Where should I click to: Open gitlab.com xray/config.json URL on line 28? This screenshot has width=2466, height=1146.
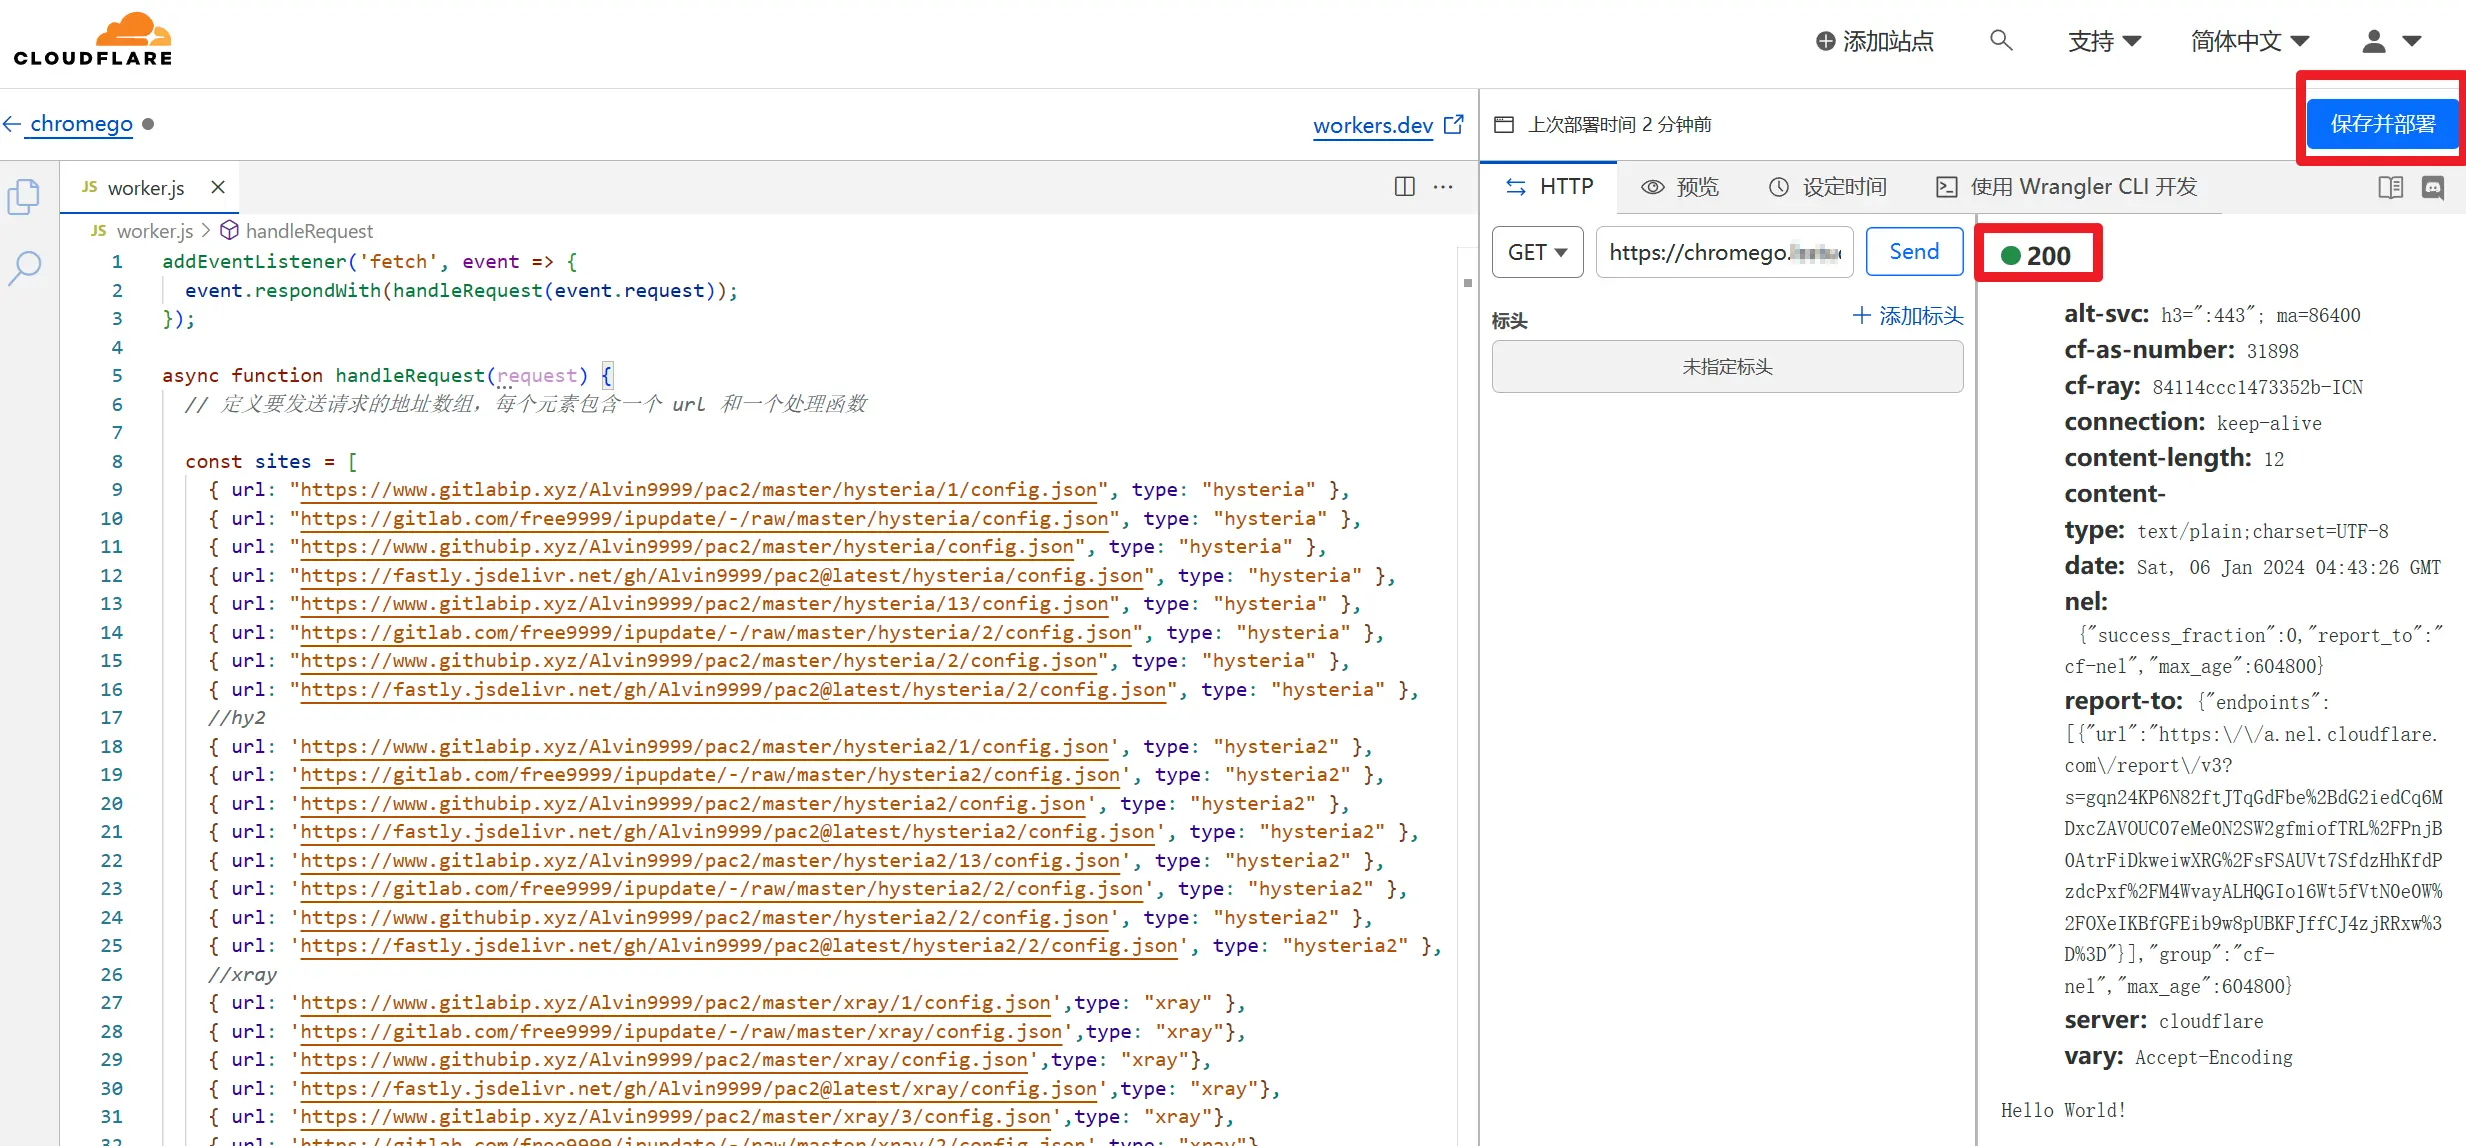(x=680, y=1032)
